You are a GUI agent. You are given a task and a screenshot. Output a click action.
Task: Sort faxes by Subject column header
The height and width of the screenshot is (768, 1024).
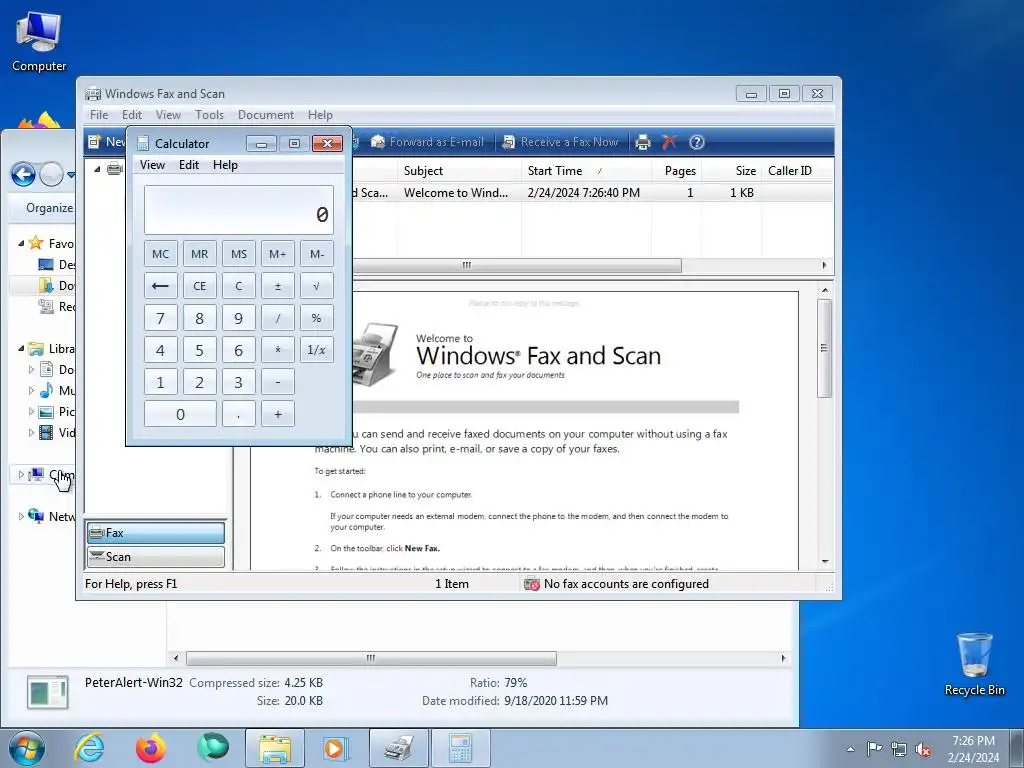[459, 170]
